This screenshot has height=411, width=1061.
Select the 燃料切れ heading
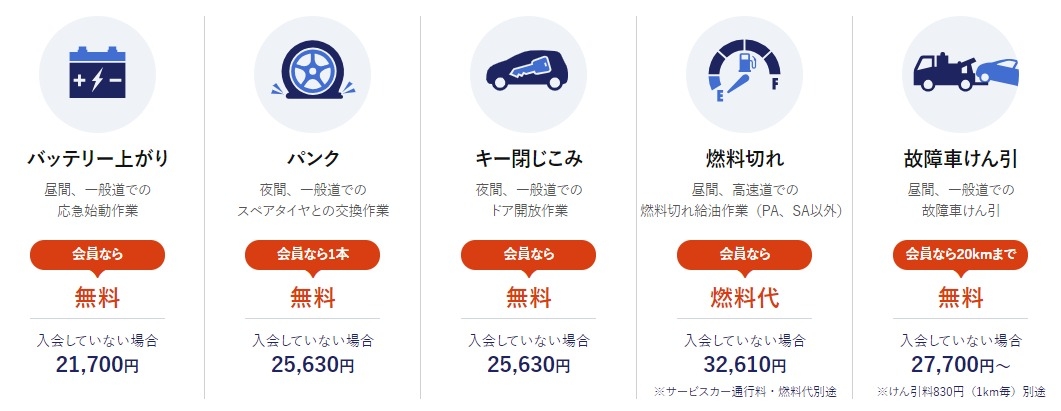(744, 159)
